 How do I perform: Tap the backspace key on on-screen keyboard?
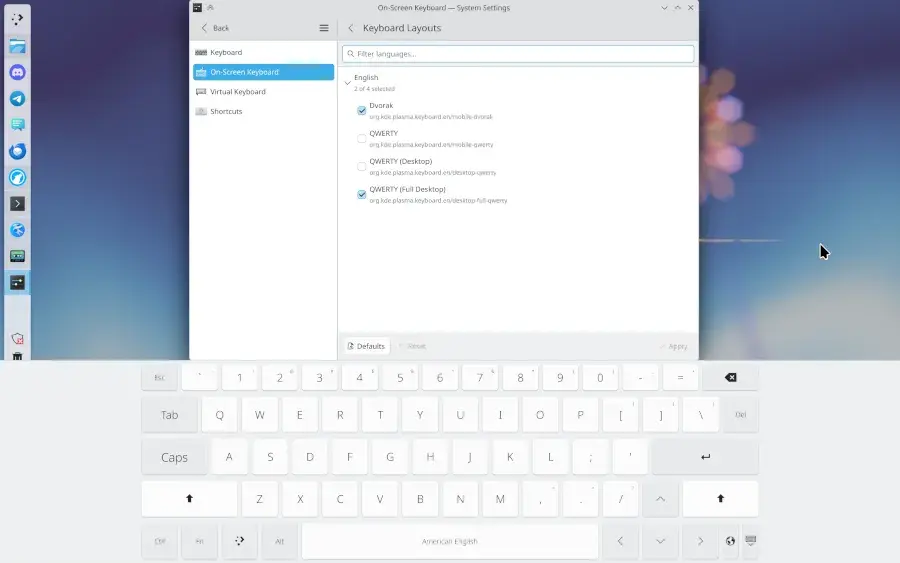730,377
